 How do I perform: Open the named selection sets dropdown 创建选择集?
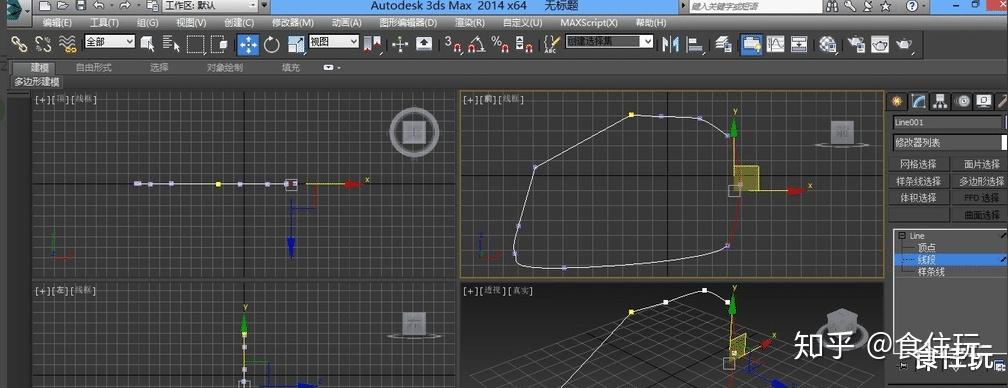click(x=609, y=42)
